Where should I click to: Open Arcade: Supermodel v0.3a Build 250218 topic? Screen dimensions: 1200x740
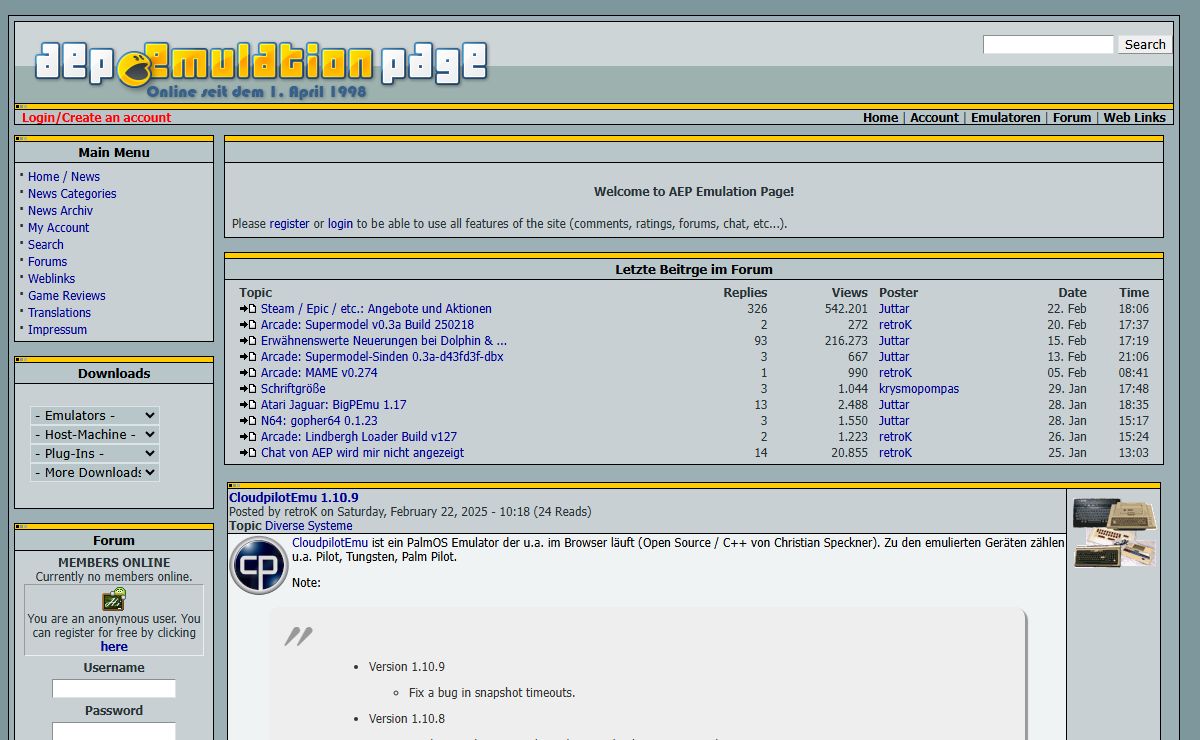(367, 325)
